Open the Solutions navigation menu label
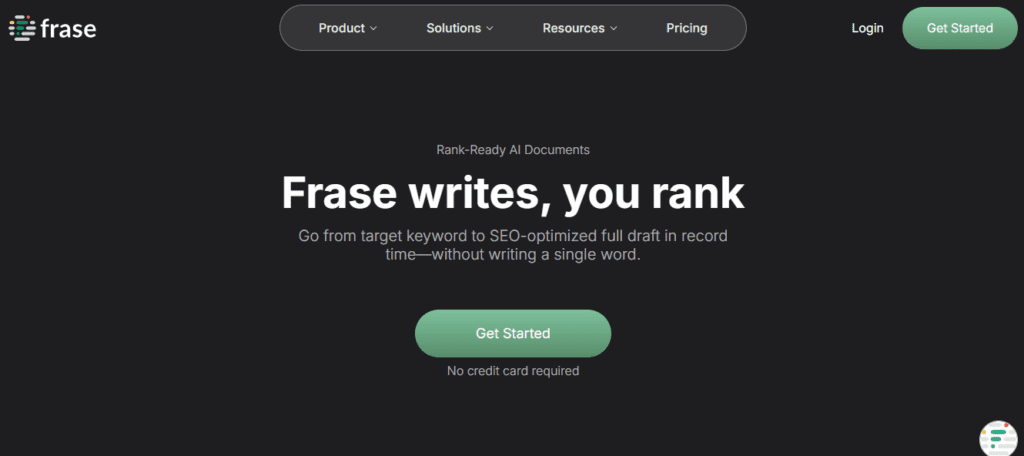Viewport: 1024px width, 456px height. pyautogui.click(x=453, y=28)
